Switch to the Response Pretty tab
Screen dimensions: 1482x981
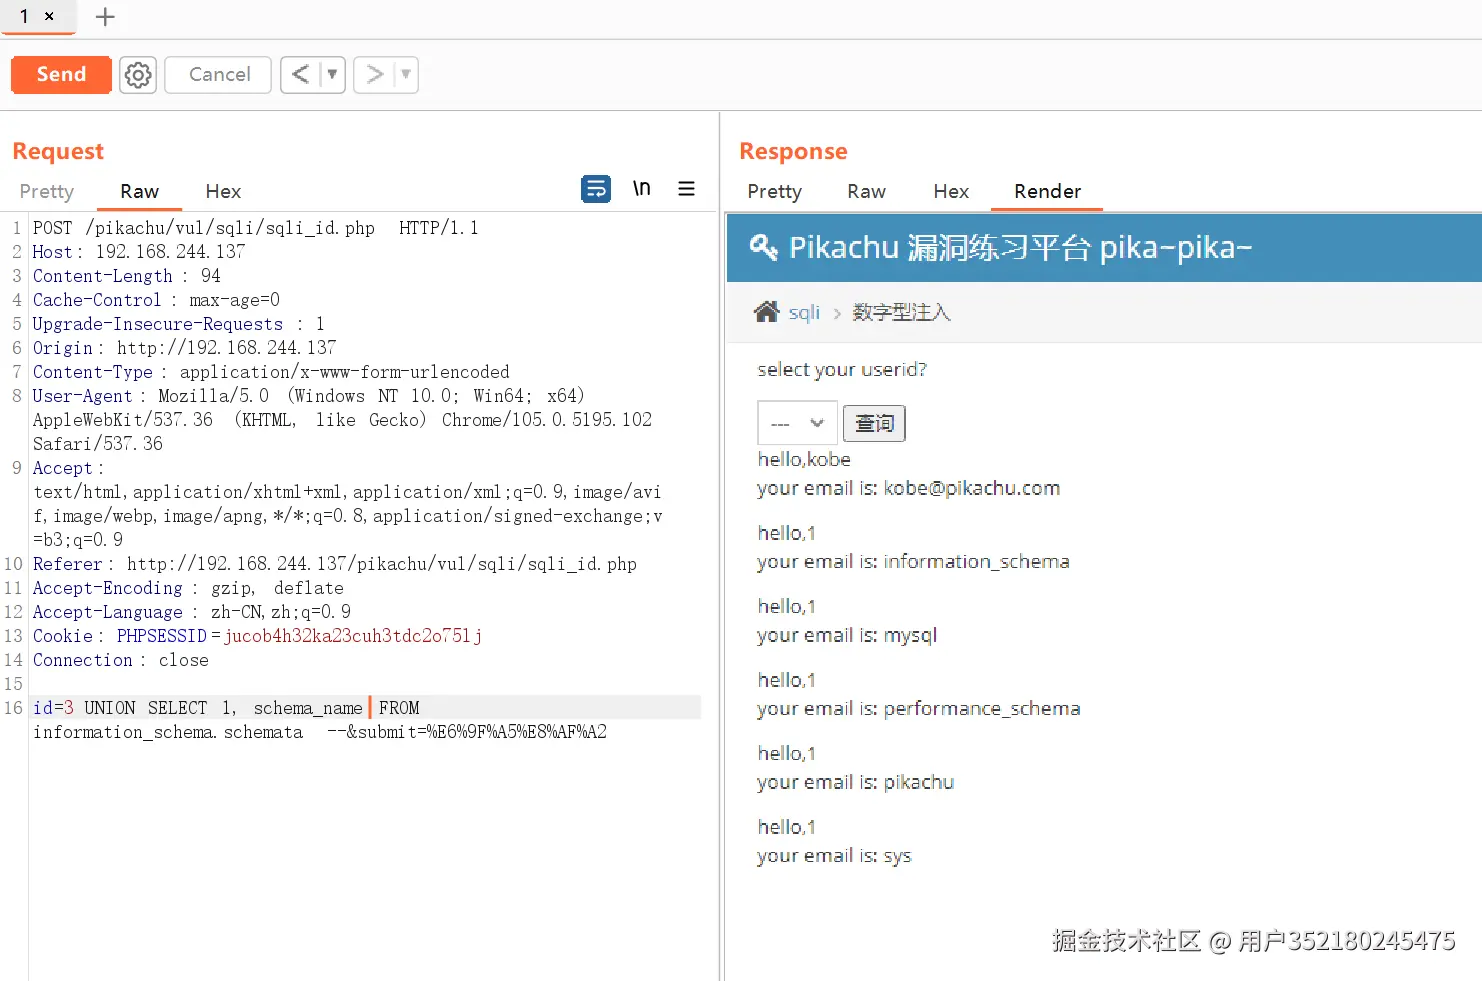click(x=775, y=191)
